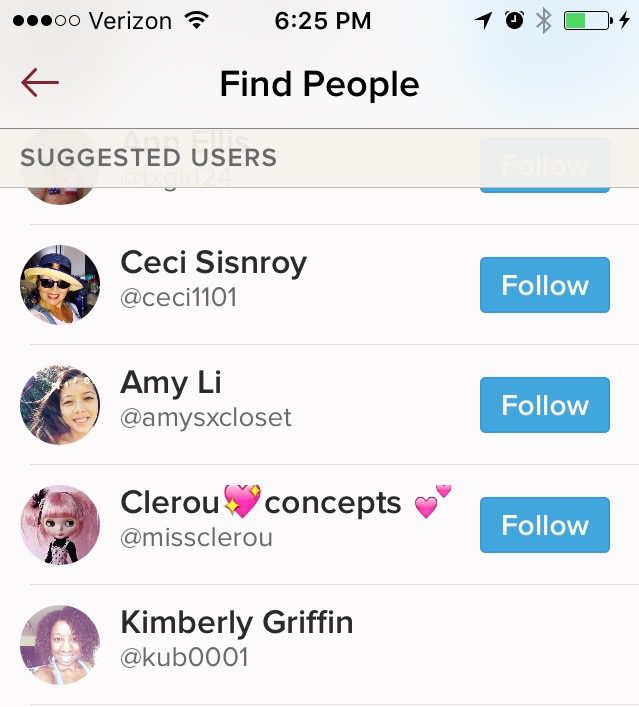Tap the alarm clock status icon

coord(514,20)
